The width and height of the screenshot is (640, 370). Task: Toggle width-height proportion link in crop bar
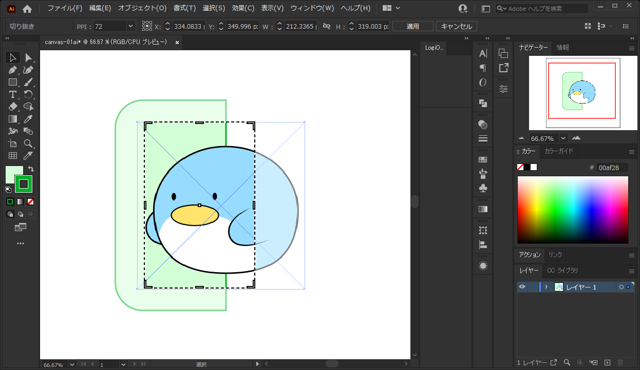pos(327,26)
